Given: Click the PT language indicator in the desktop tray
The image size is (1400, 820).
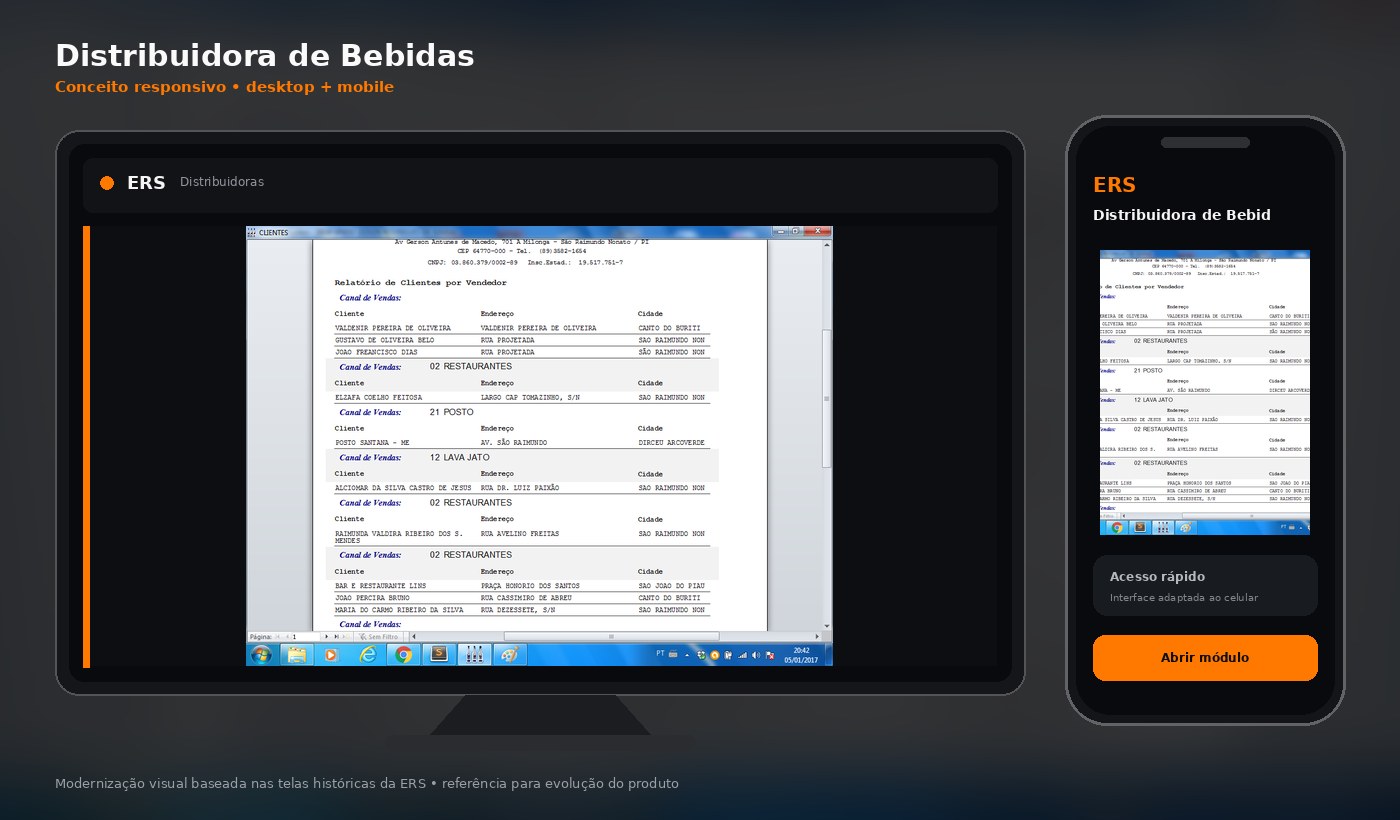Looking at the screenshot, I should tap(660, 654).
